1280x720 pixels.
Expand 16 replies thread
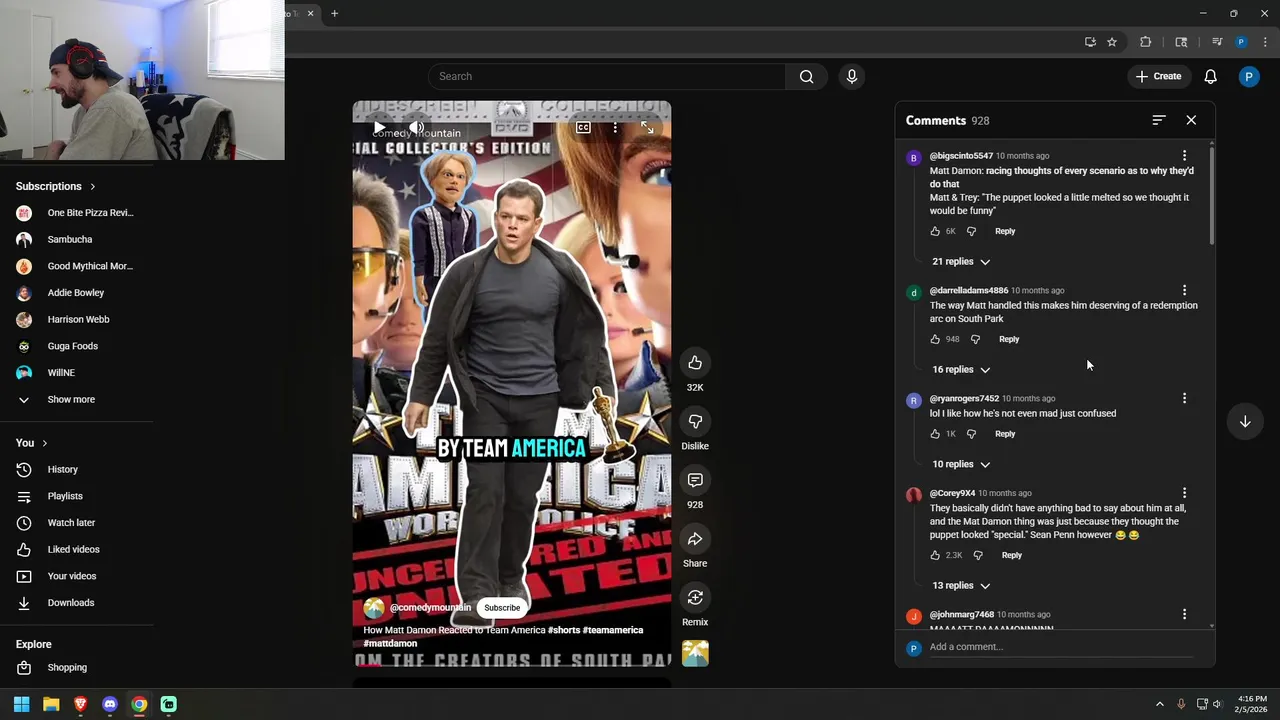961,369
